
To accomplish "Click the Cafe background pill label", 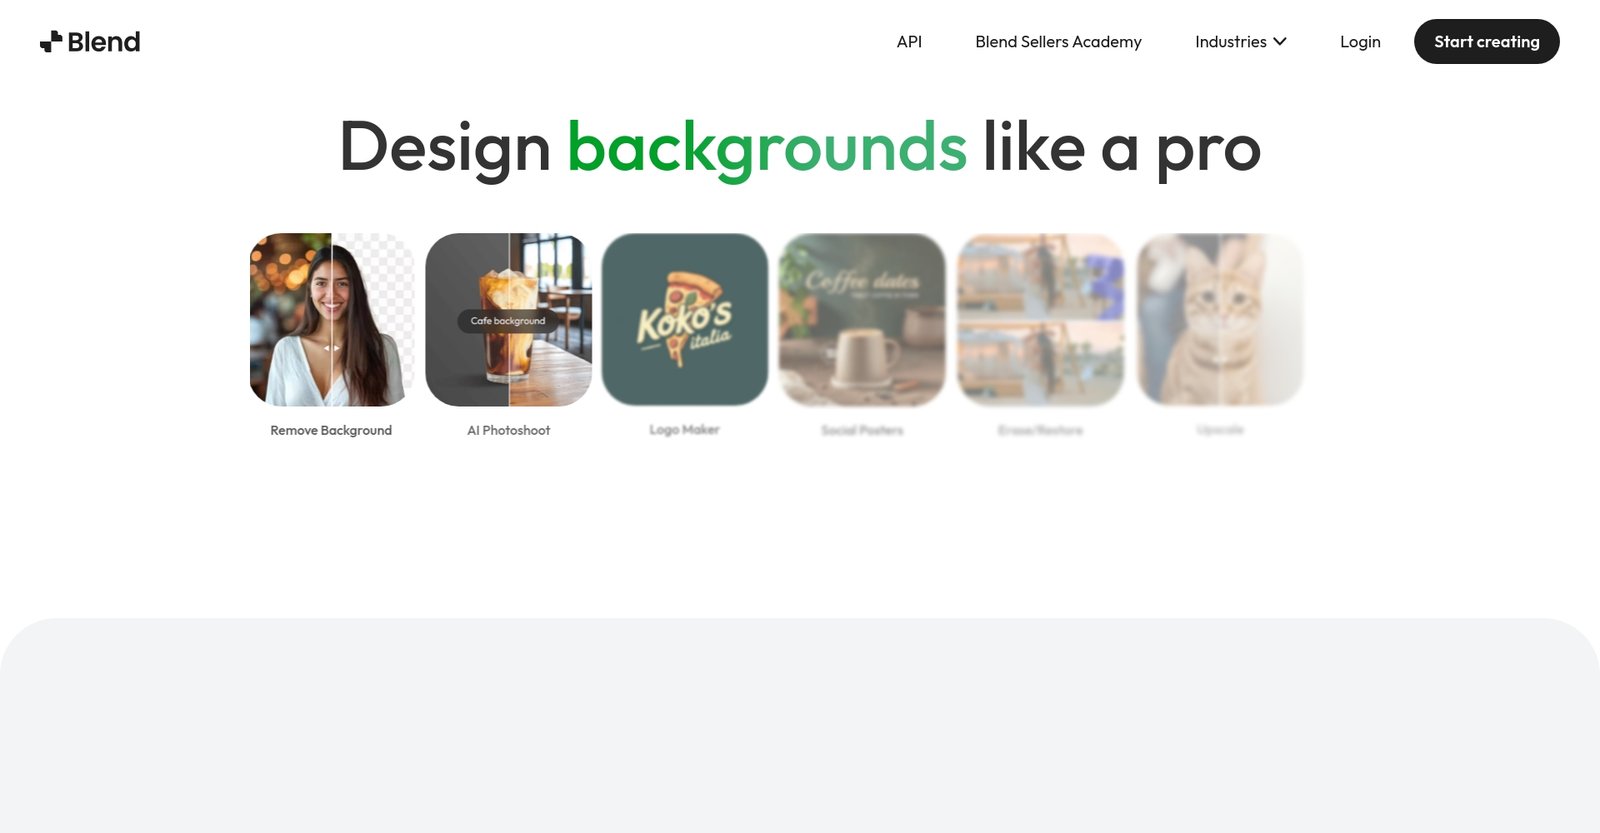I will pyautogui.click(x=508, y=321).
